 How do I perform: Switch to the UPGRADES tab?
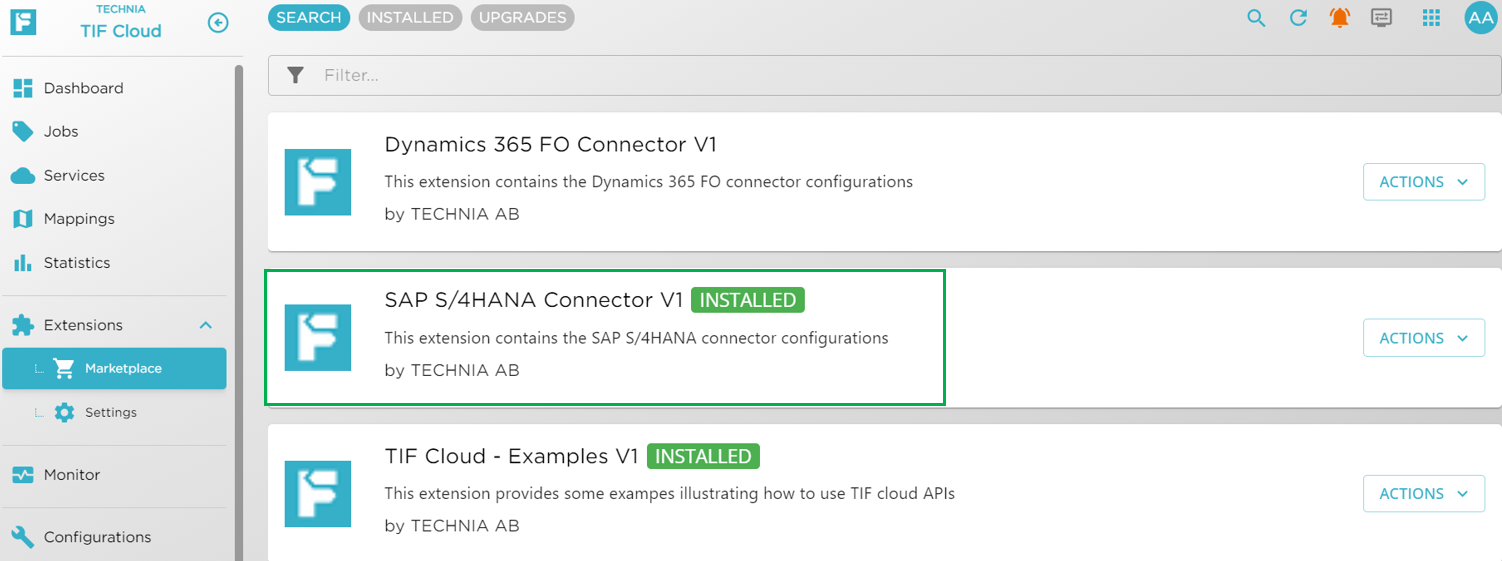tap(522, 17)
